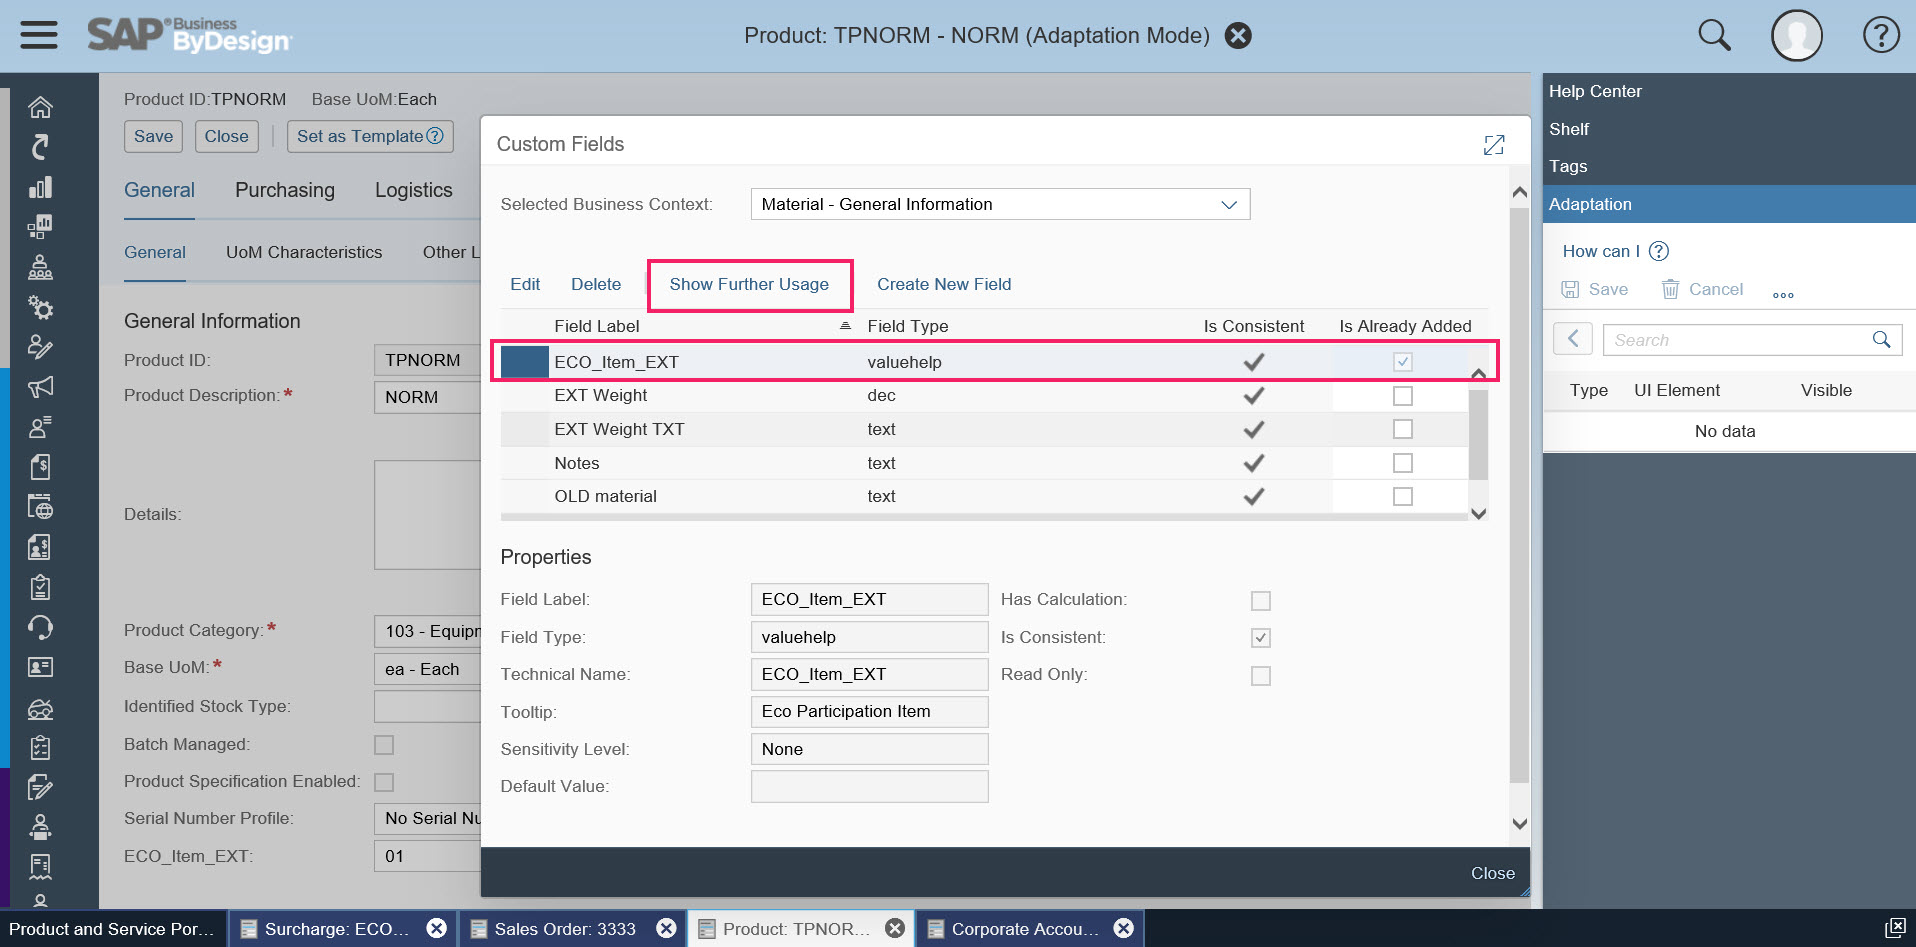
Task: Open the megaphone marketing sidebar icon
Action: pos(40,387)
